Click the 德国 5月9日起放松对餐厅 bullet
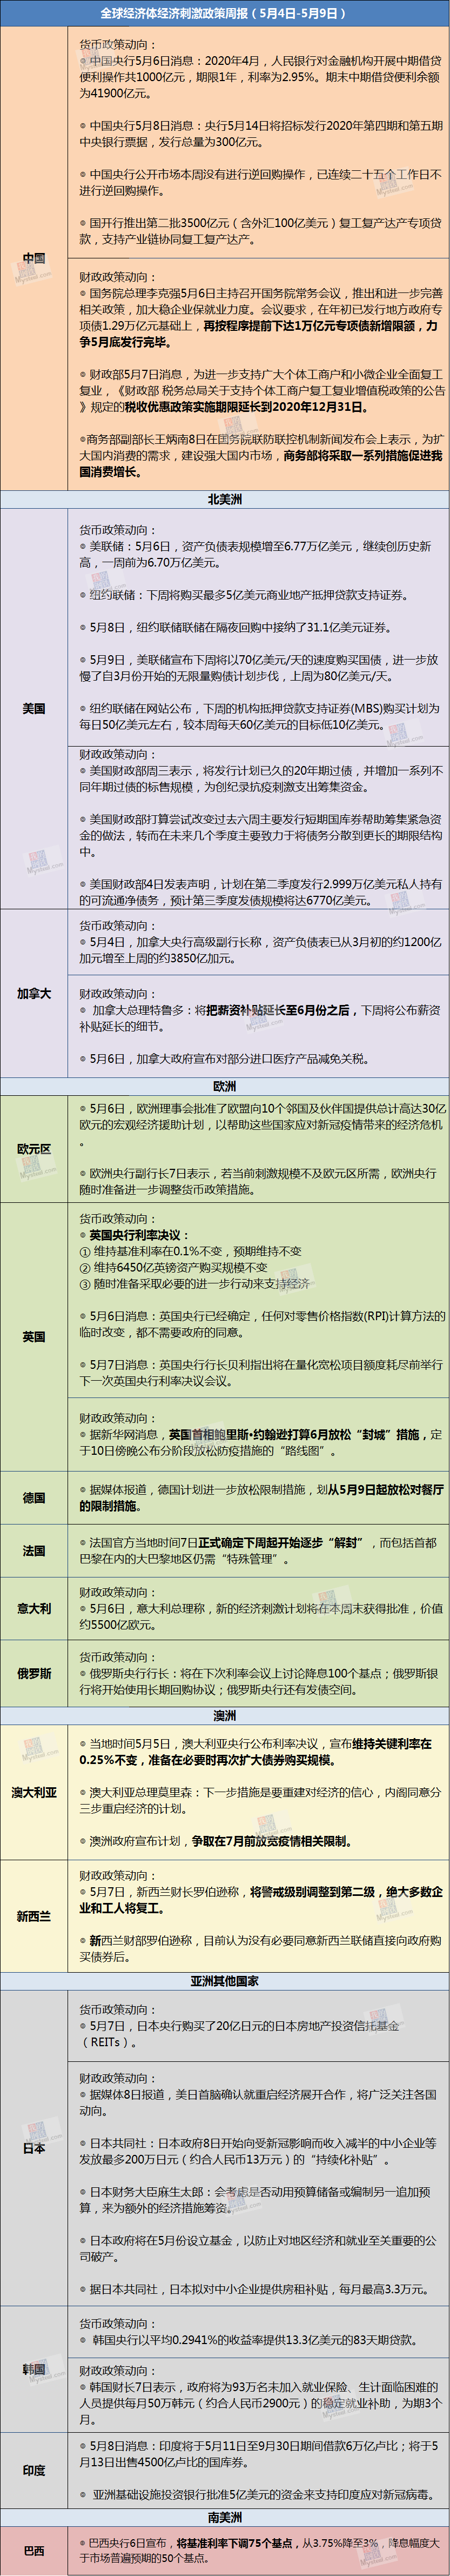The width and height of the screenshot is (450, 2576). (x=262, y=1497)
